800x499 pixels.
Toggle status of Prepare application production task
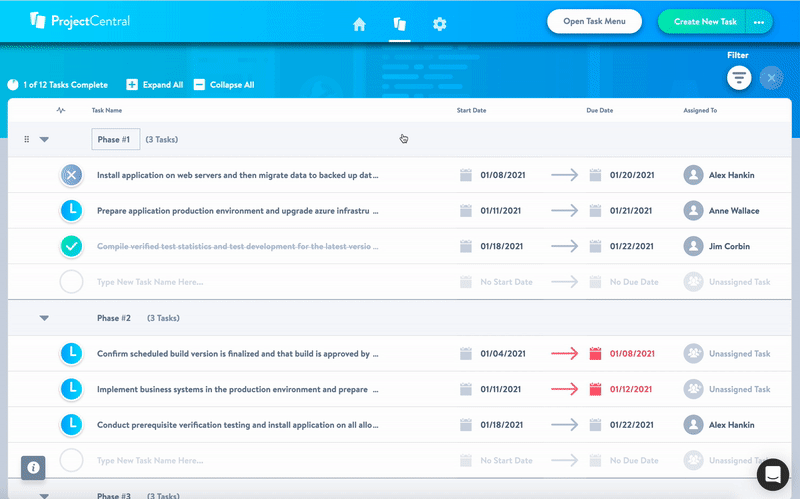(71, 211)
